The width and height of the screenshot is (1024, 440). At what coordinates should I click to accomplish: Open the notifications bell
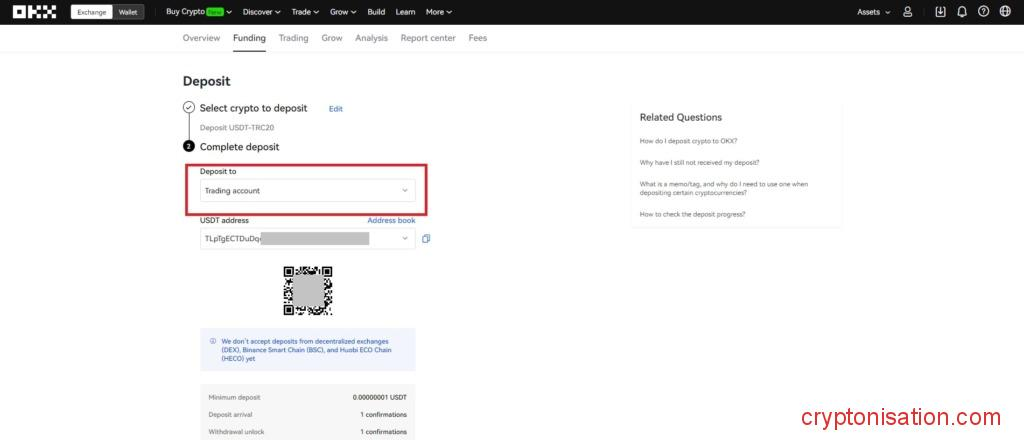pyautogui.click(x=962, y=12)
